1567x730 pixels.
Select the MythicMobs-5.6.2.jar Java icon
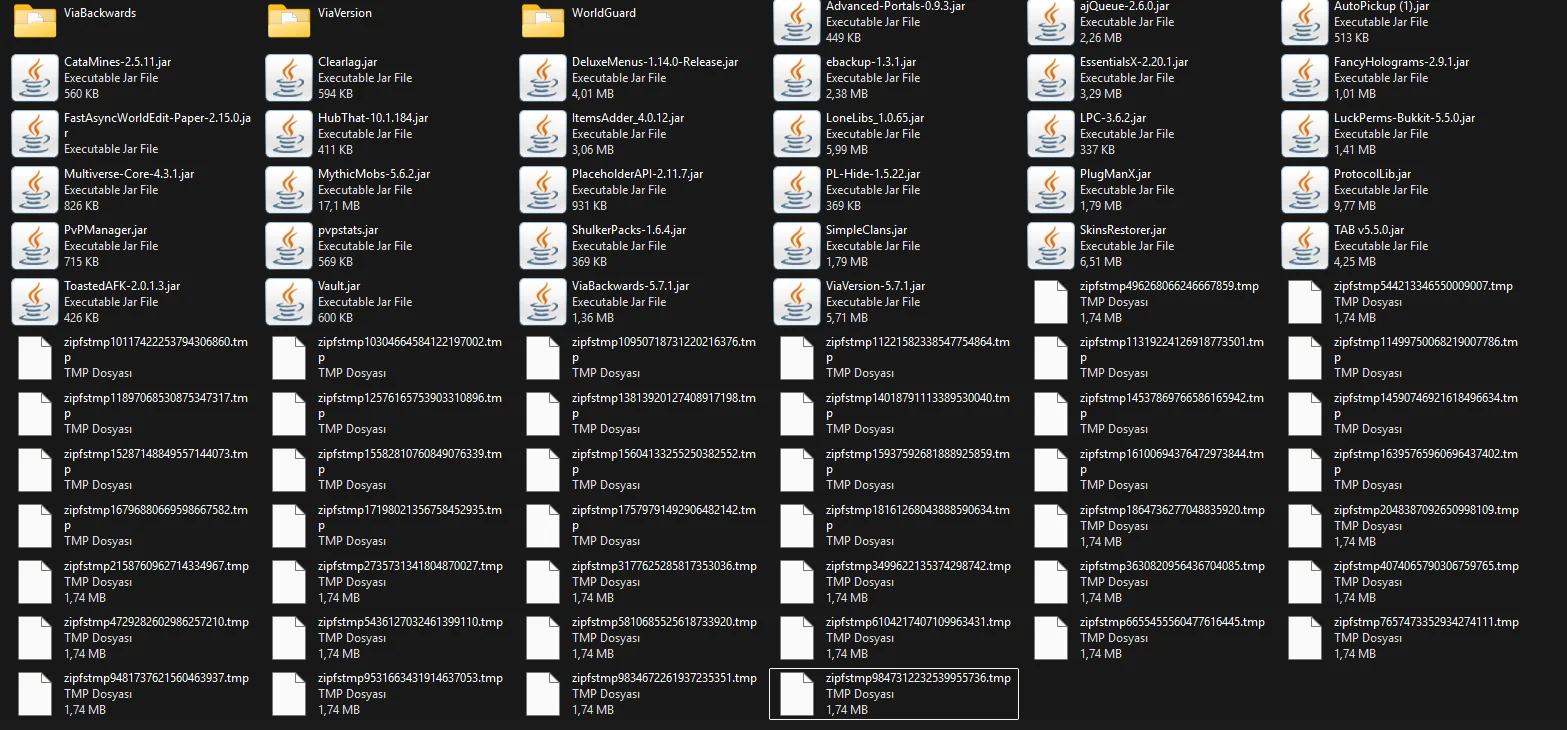click(289, 190)
